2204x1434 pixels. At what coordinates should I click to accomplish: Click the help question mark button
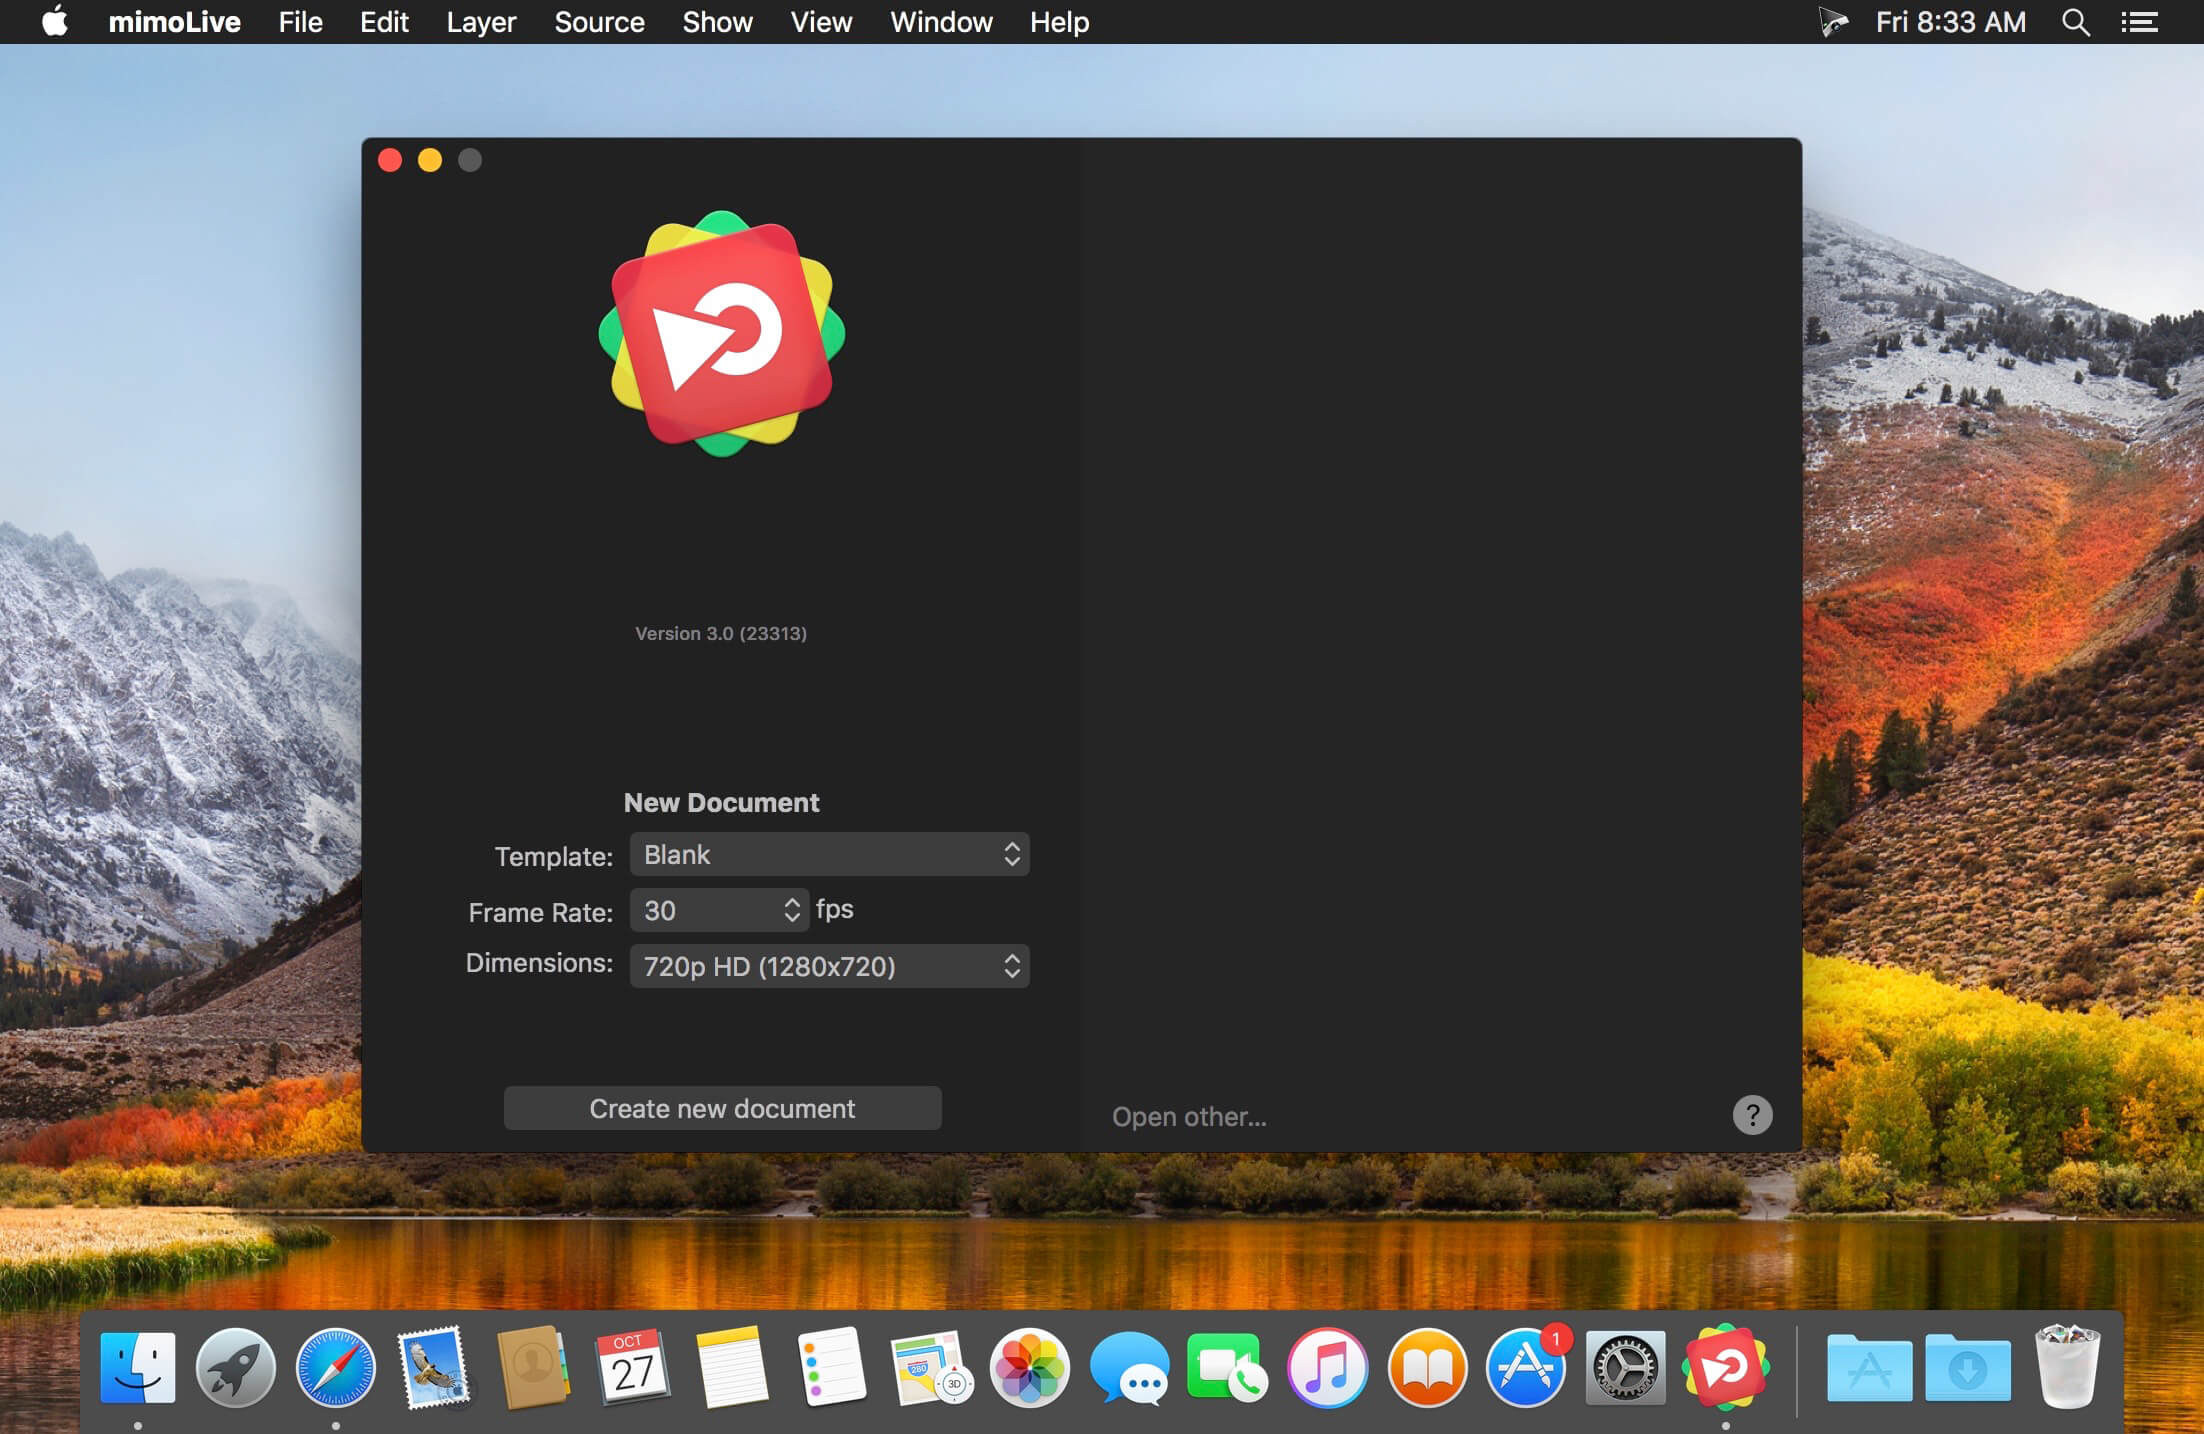tap(1752, 1115)
